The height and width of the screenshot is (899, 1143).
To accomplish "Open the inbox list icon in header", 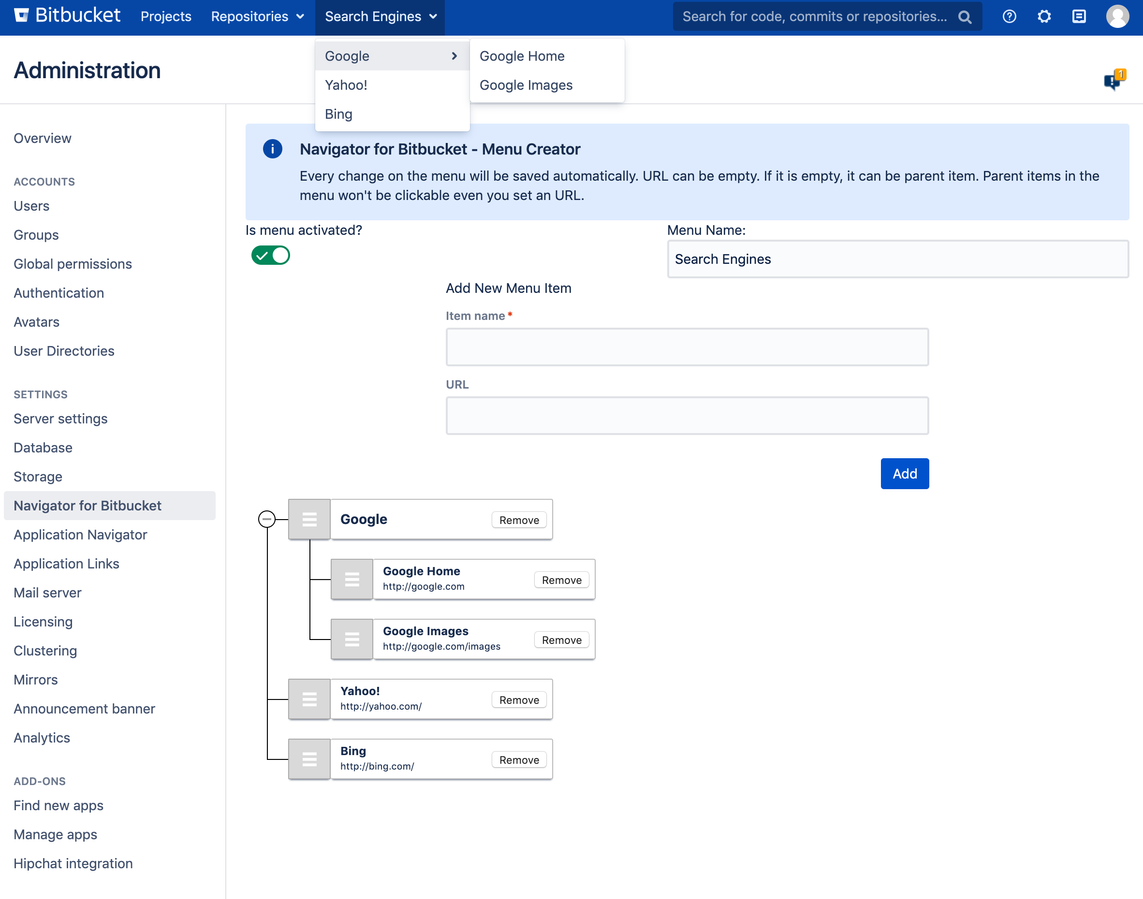I will click(x=1079, y=16).
